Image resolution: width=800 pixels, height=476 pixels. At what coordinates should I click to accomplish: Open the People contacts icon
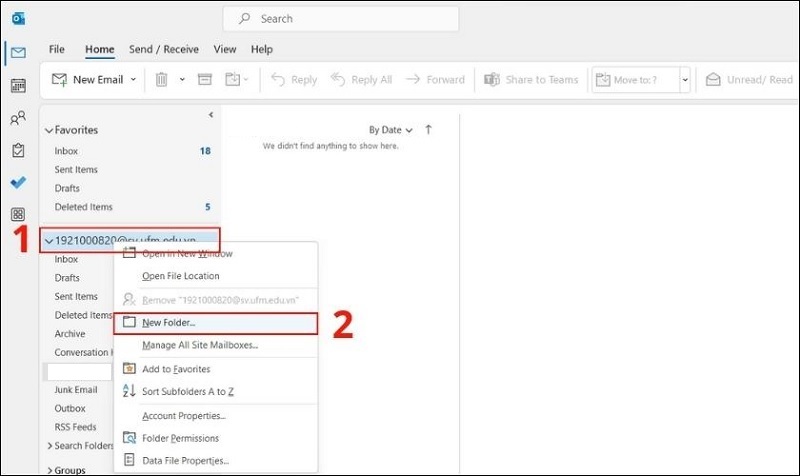pyautogui.click(x=18, y=118)
